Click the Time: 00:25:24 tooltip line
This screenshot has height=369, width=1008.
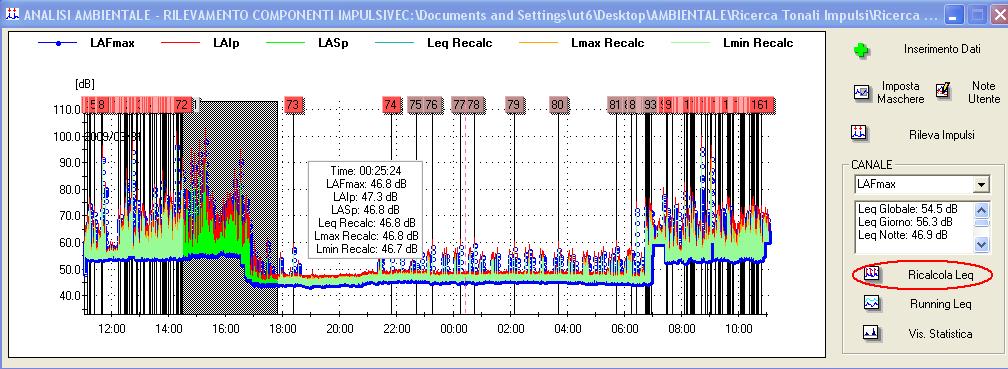coord(365,171)
